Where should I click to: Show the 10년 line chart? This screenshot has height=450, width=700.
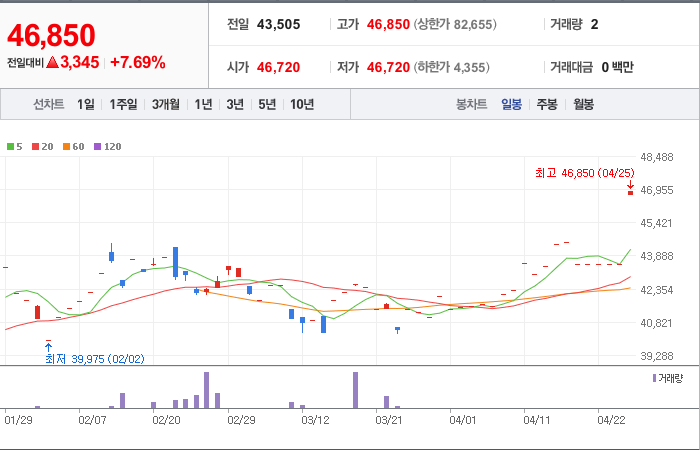302,104
